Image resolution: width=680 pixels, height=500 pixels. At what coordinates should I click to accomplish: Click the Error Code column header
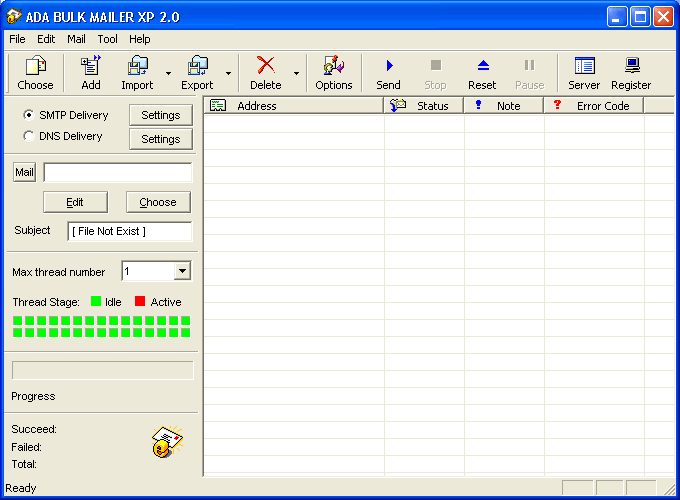click(594, 106)
